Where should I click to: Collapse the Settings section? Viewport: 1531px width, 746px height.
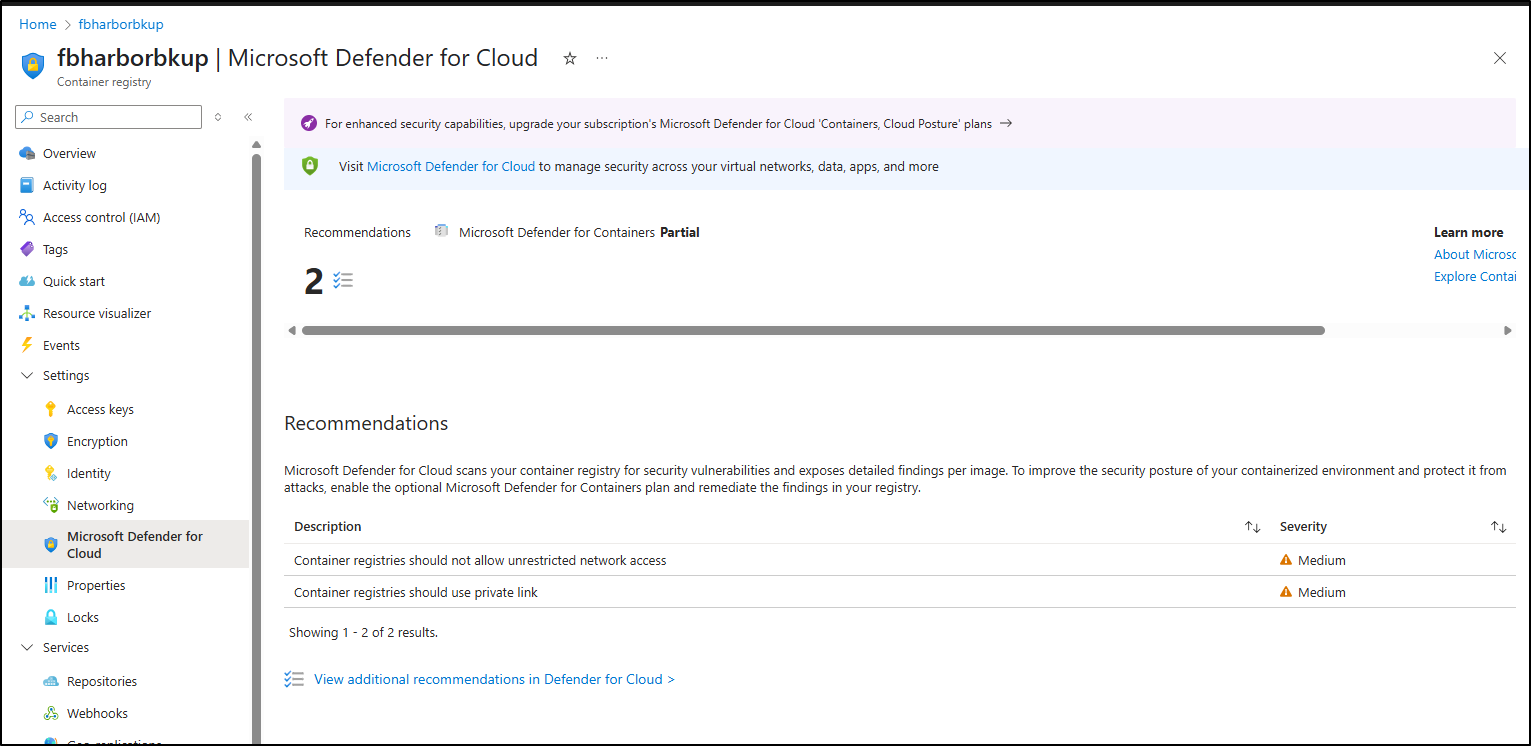[x=27, y=376]
